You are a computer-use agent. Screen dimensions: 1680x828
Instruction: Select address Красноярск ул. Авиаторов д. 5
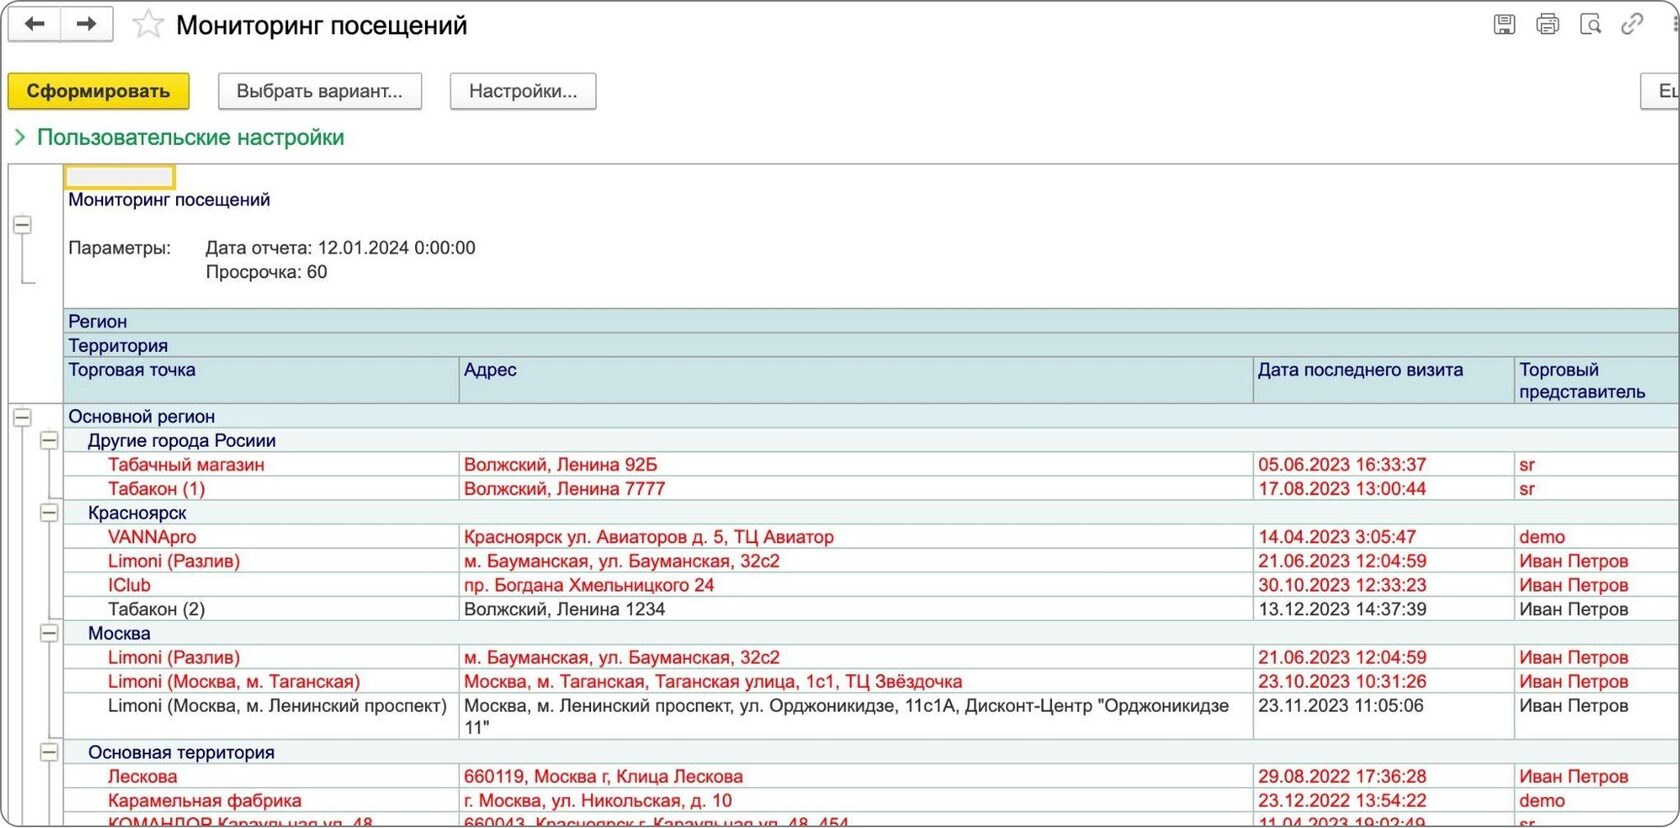(x=648, y=537)
